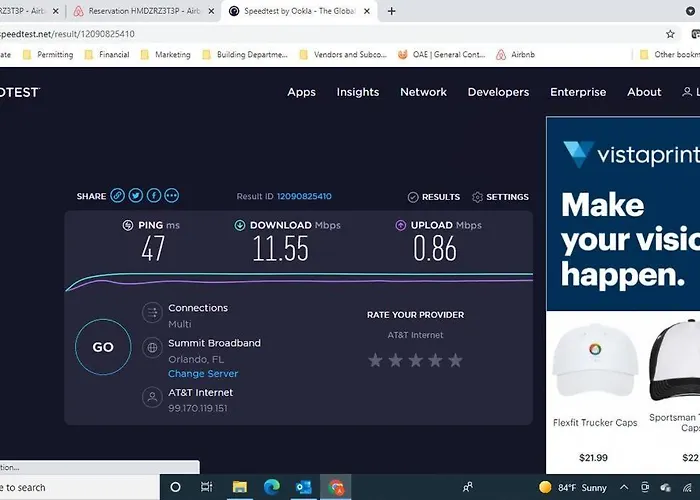700x500 pixels.
Task: Start a new test with GO
Action: click(x=103, y=347)
